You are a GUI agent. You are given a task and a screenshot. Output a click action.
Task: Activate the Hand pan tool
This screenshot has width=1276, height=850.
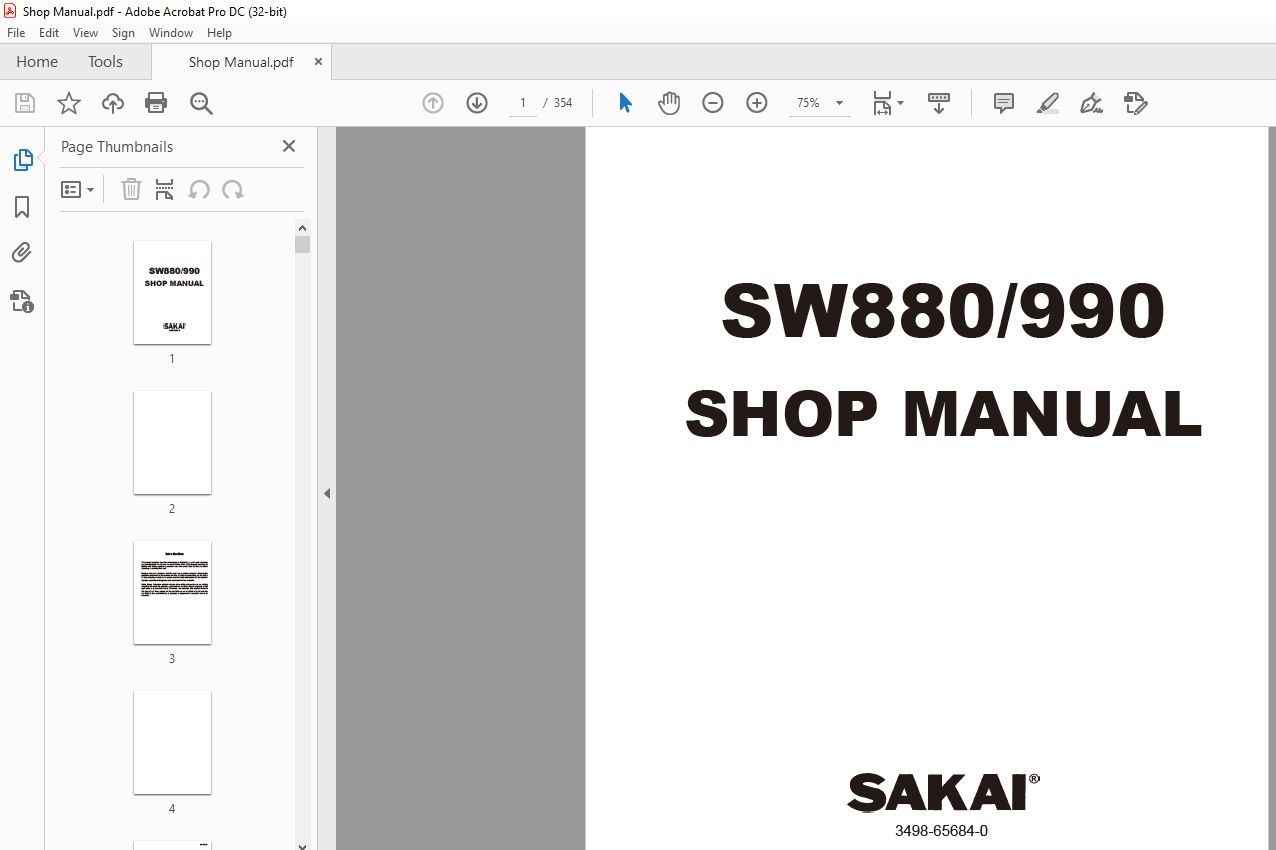click(669, 103)
